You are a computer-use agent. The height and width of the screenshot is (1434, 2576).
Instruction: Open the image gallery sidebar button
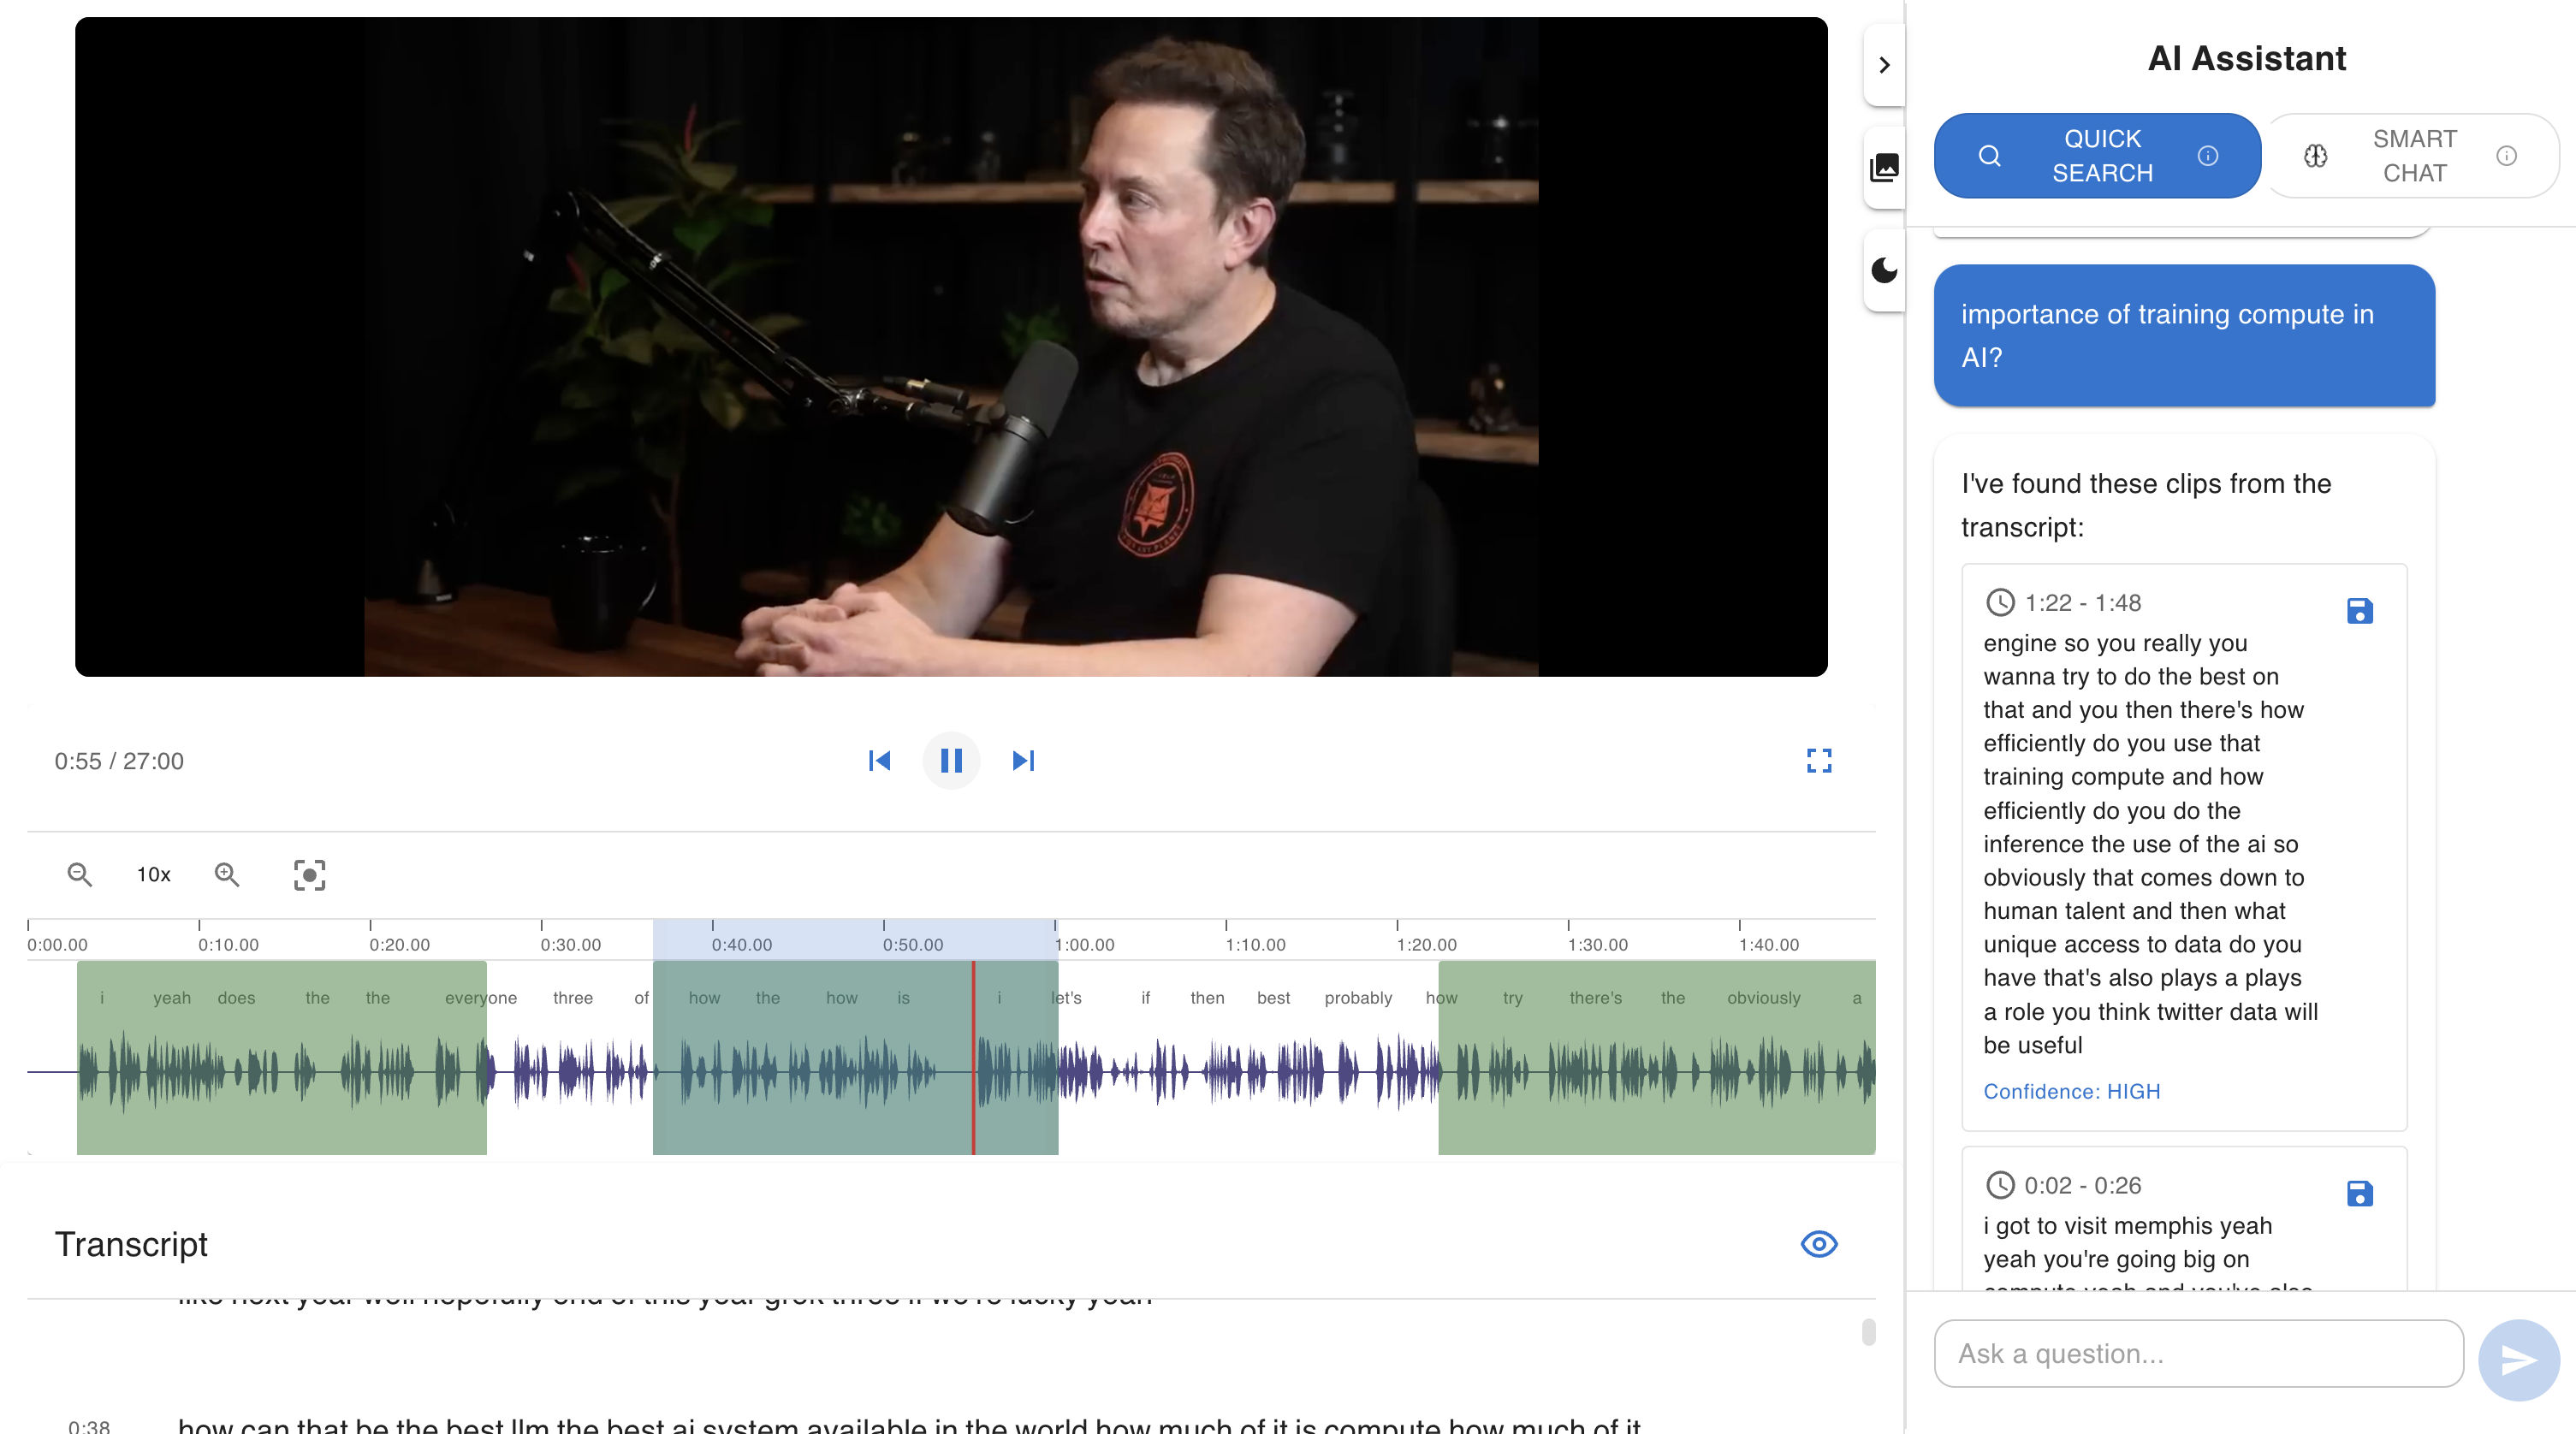pos(1884,167)
